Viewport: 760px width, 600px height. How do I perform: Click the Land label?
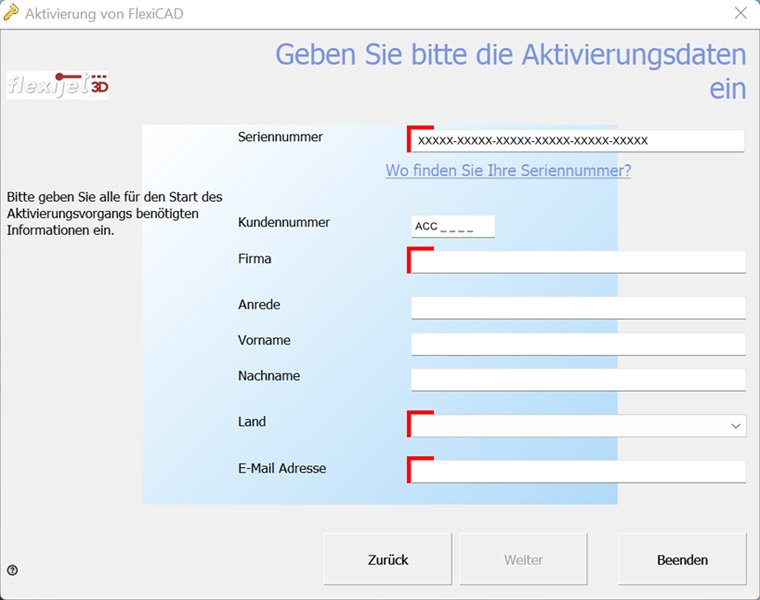[x=252, y=421]
